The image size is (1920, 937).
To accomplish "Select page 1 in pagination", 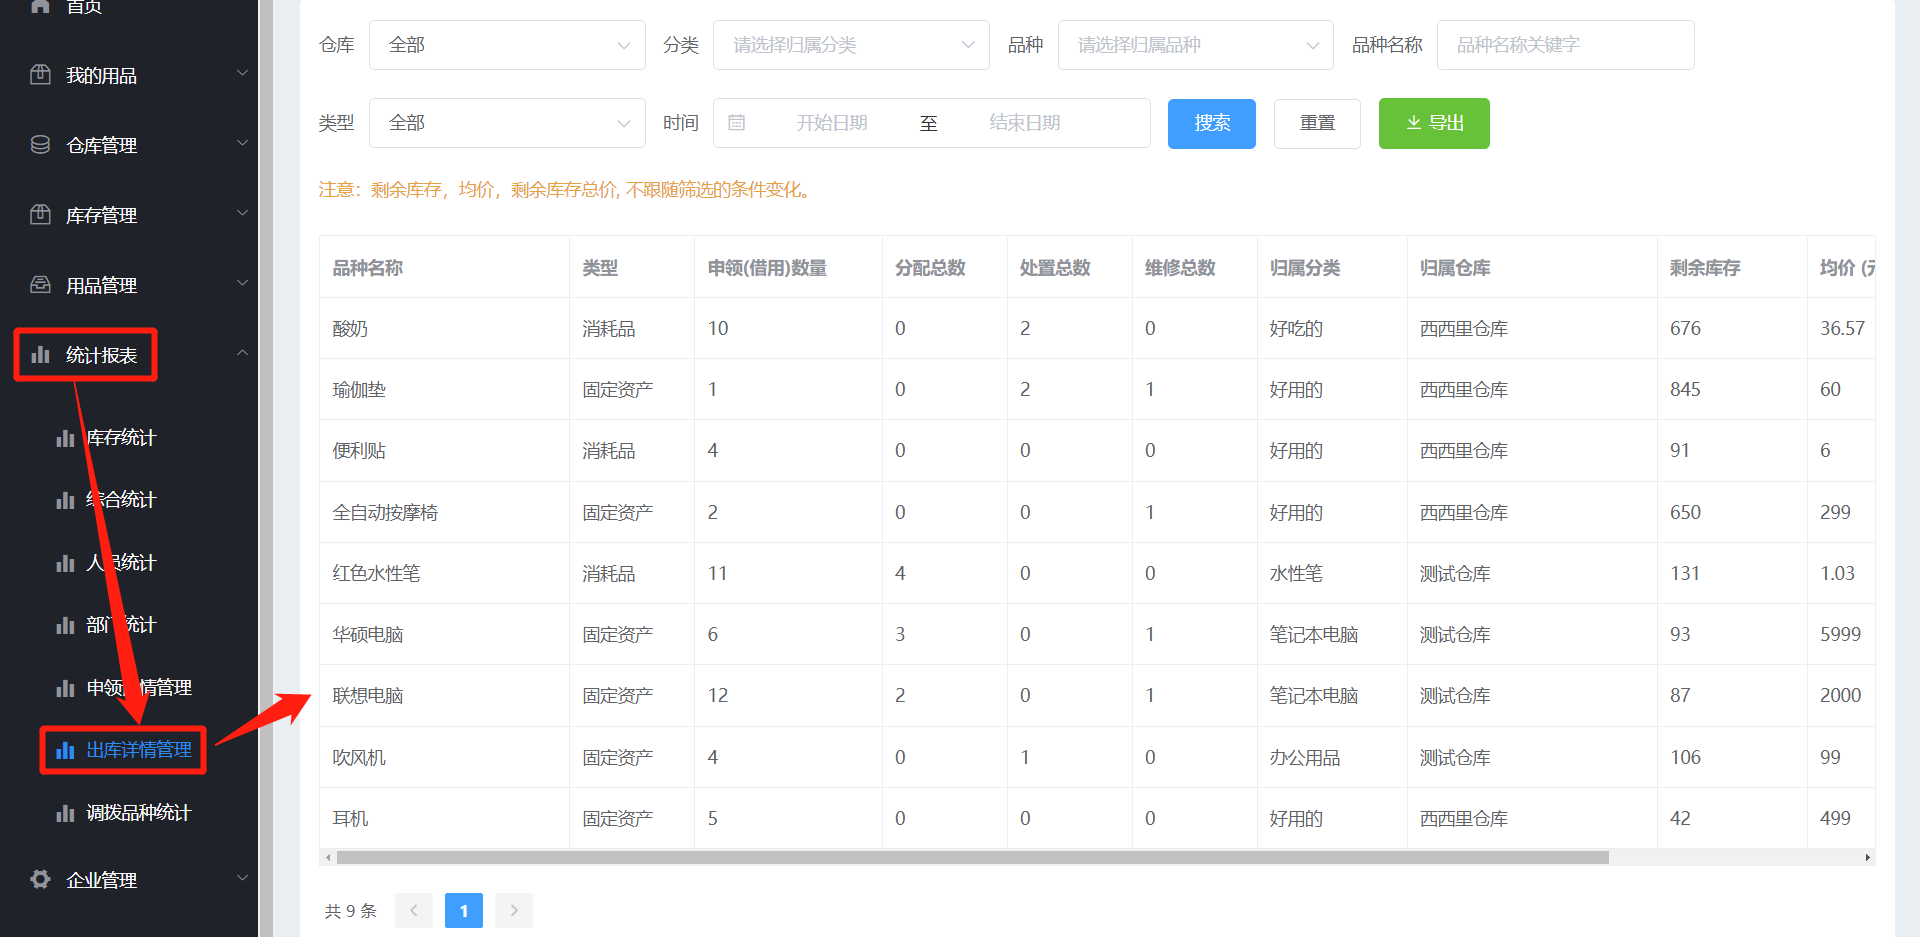I will tap(464, 910).
